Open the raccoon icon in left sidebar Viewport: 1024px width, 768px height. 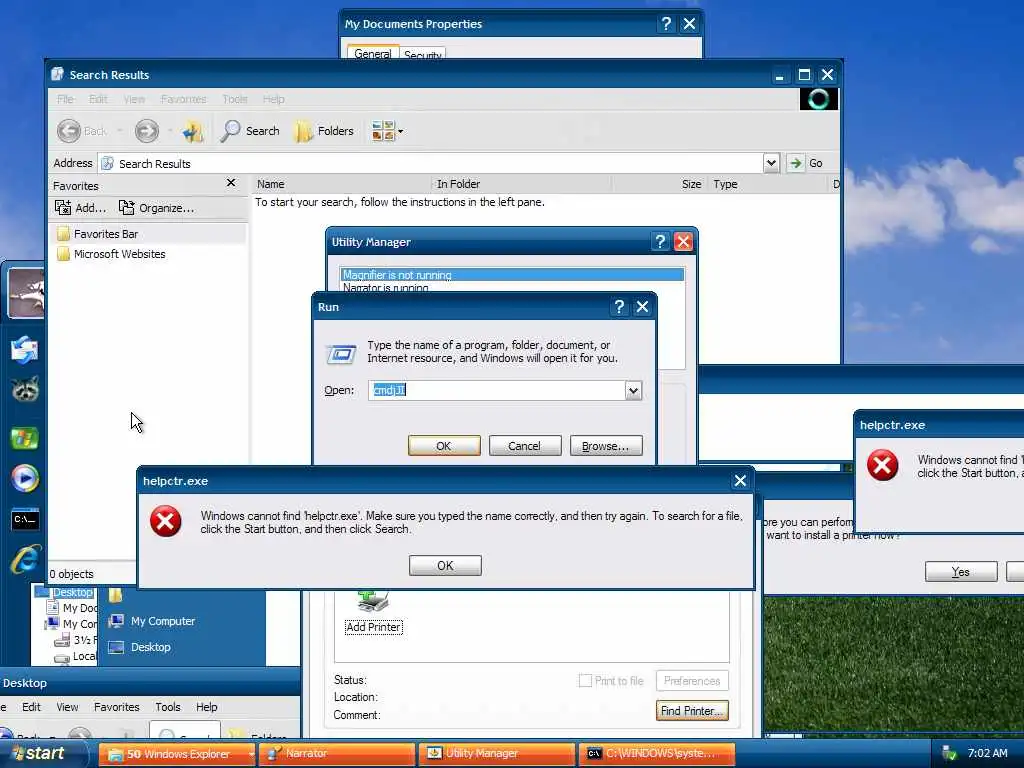click(x=25, y=389)
